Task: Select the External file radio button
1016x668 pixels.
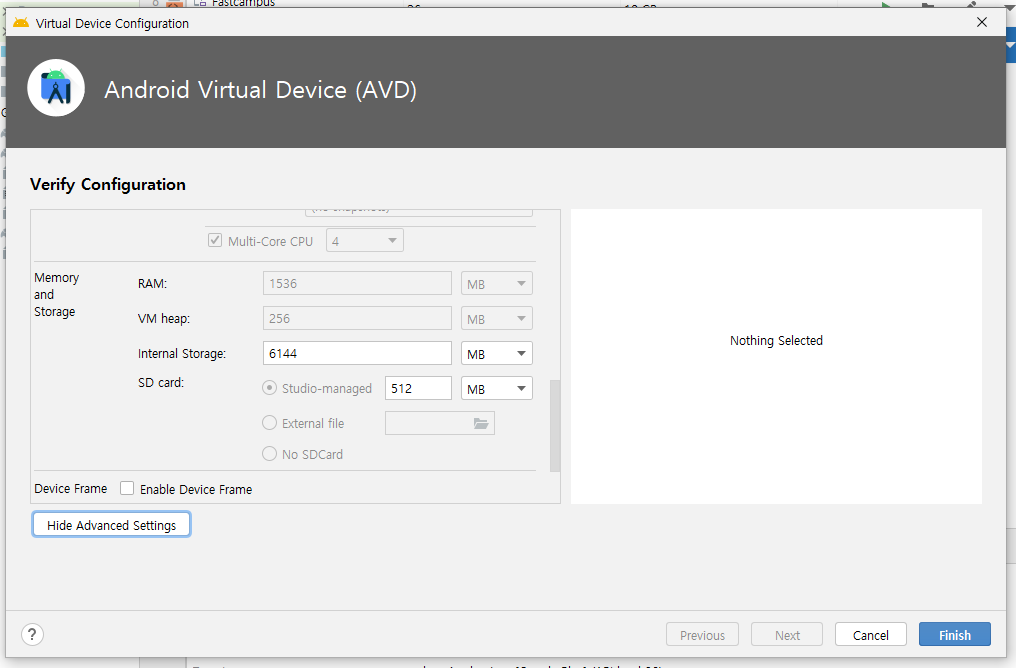Action: [x=269, y=423]
